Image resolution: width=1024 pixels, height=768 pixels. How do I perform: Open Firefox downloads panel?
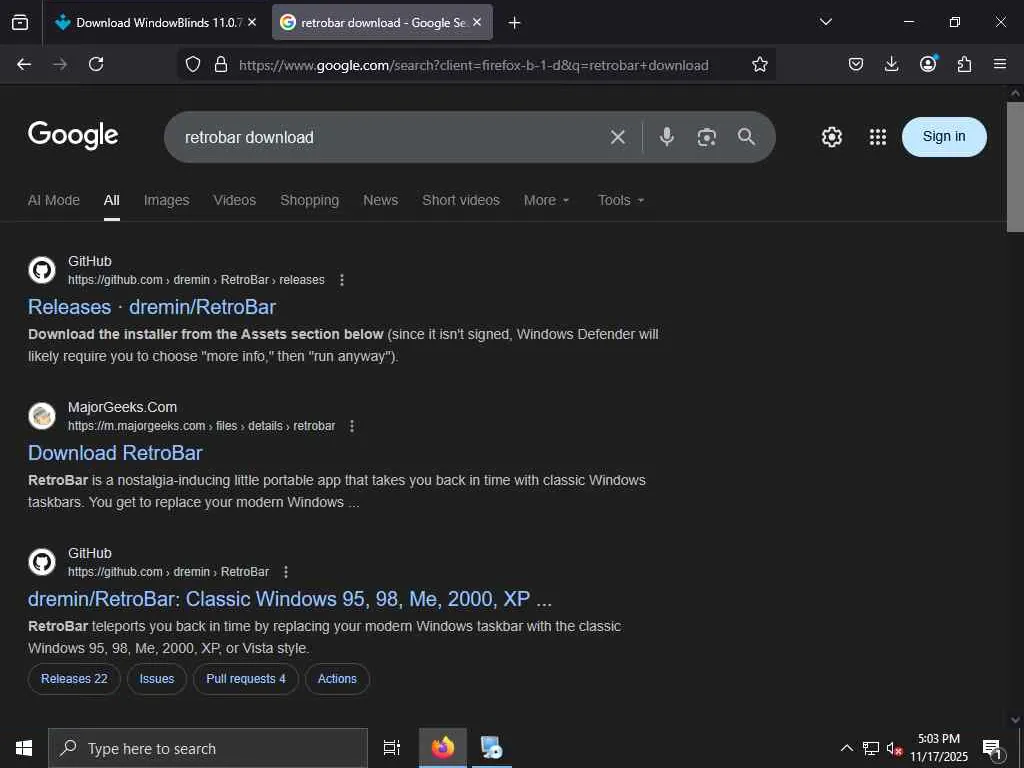point(891,64)
